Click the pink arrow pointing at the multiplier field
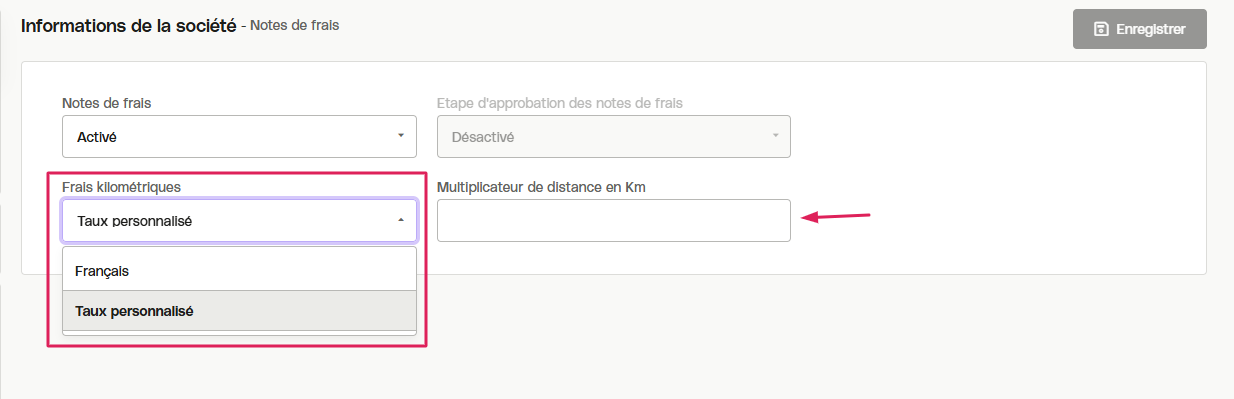This screenshot has width=1234, height=399. (838, 217)
